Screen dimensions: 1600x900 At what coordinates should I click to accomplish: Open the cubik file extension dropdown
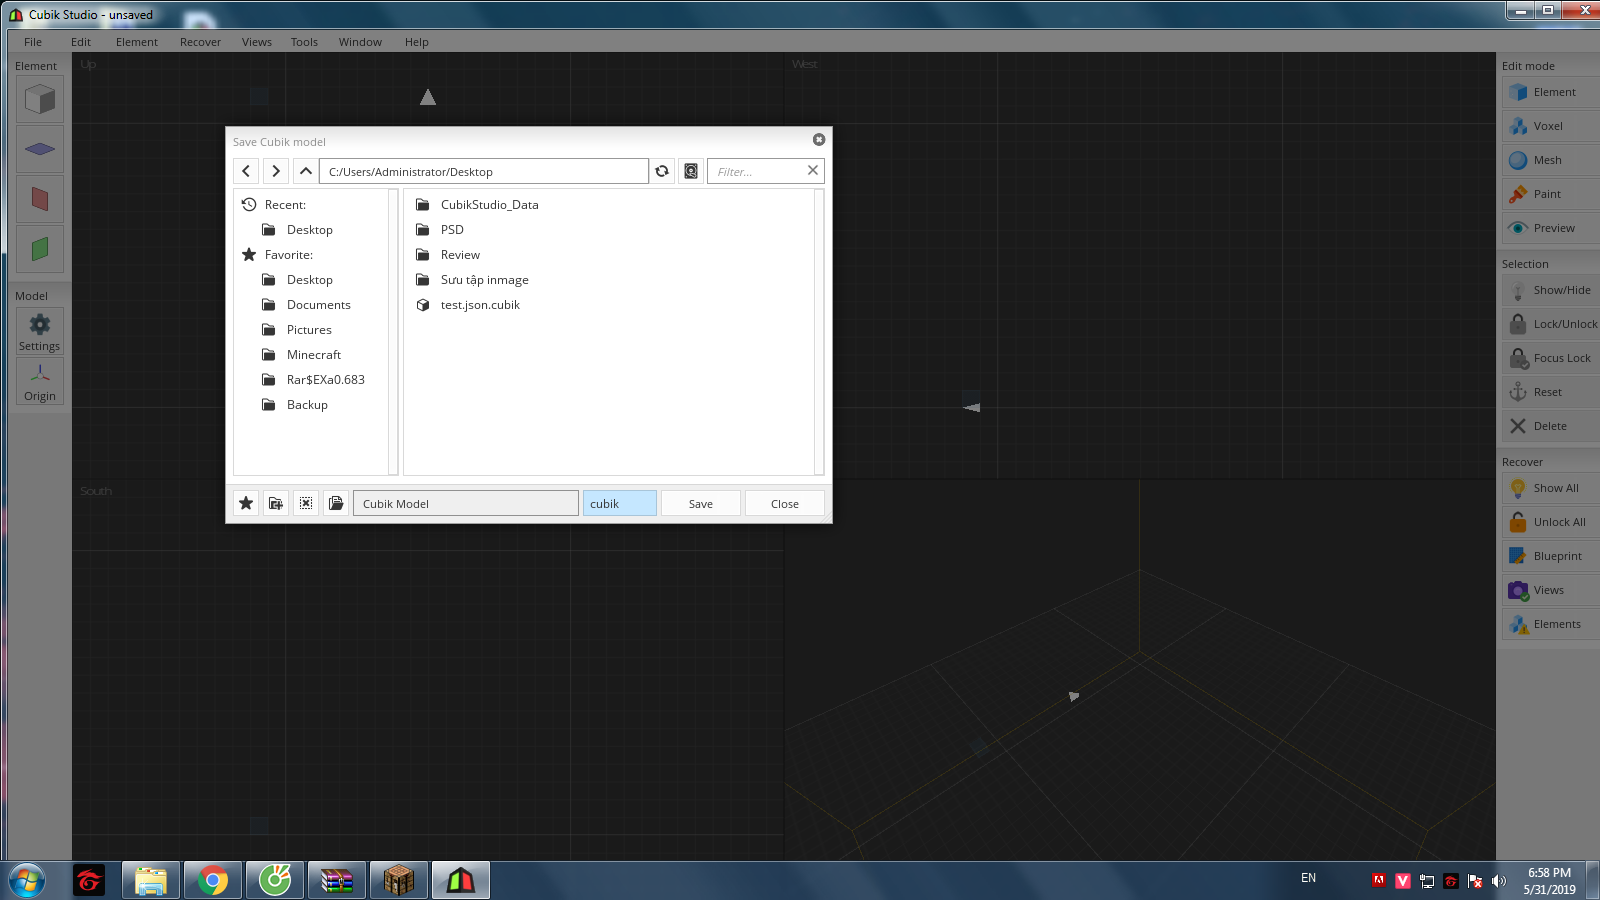pyautogui.click(x=619, y=504)
